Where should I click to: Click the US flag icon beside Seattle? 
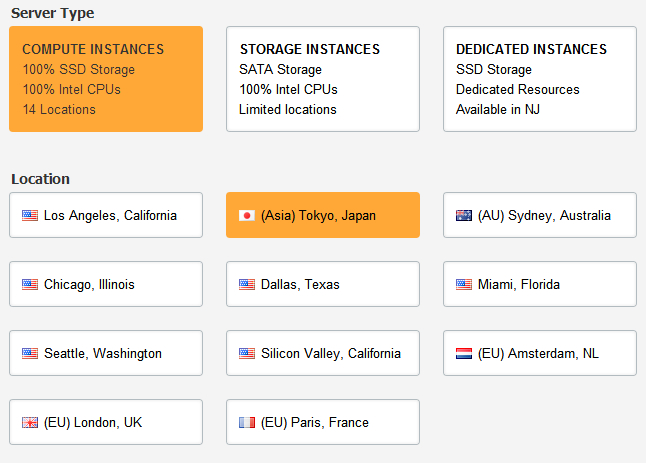[30, 353]
